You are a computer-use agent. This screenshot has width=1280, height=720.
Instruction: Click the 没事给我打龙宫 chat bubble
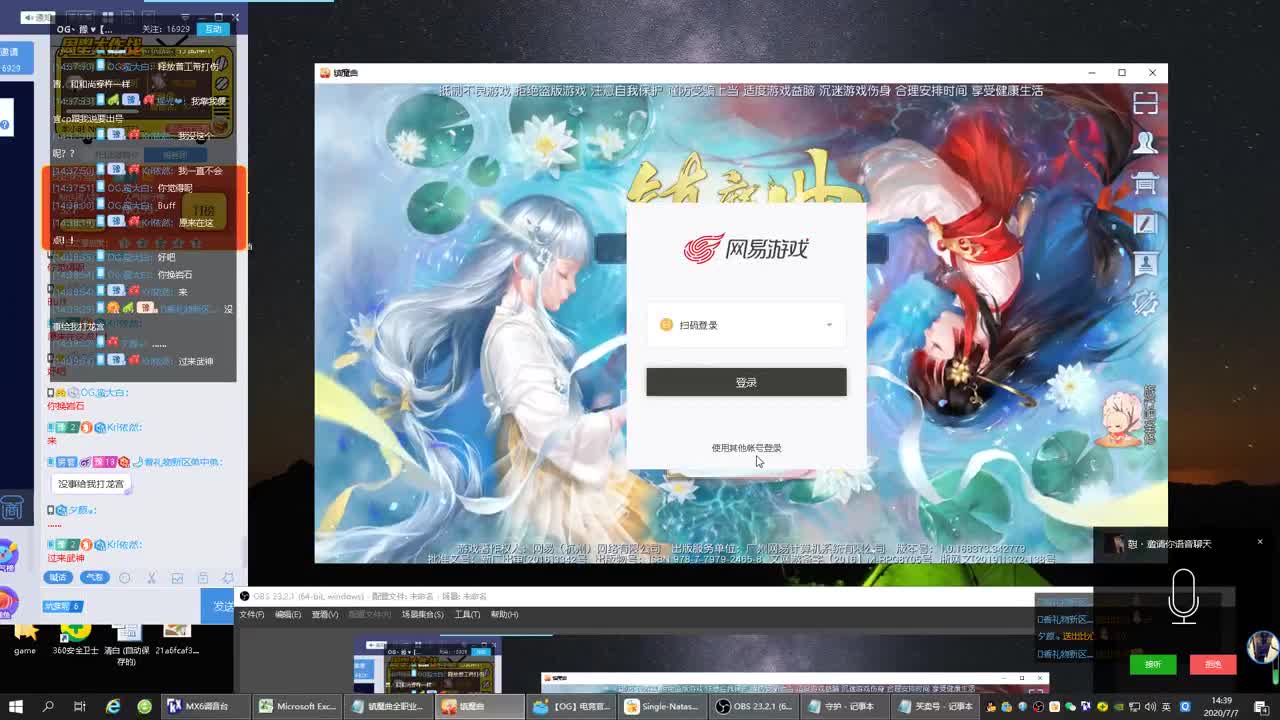[91, 484]
